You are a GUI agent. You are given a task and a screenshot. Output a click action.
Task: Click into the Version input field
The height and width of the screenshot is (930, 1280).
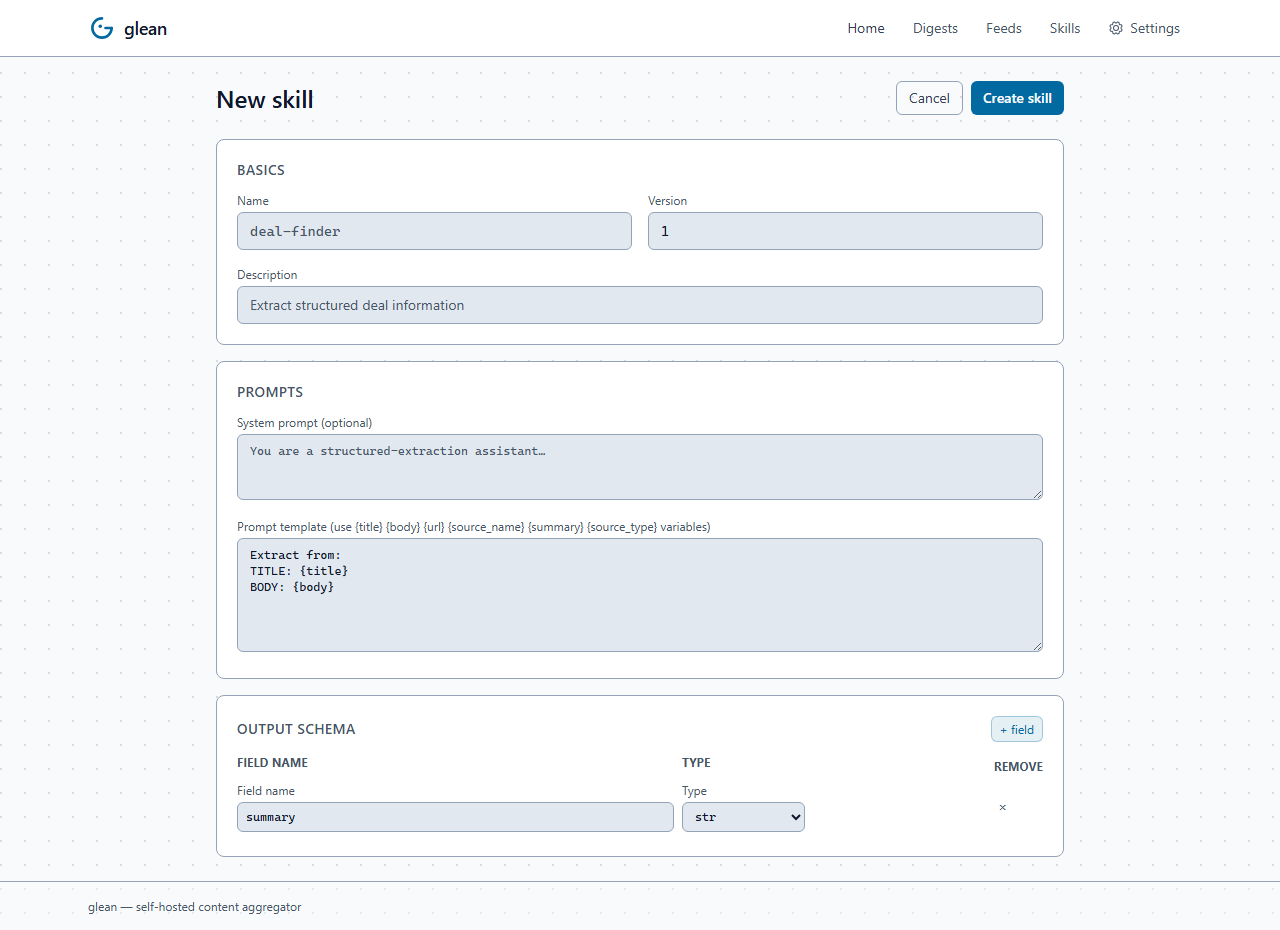tap(845, 231)
